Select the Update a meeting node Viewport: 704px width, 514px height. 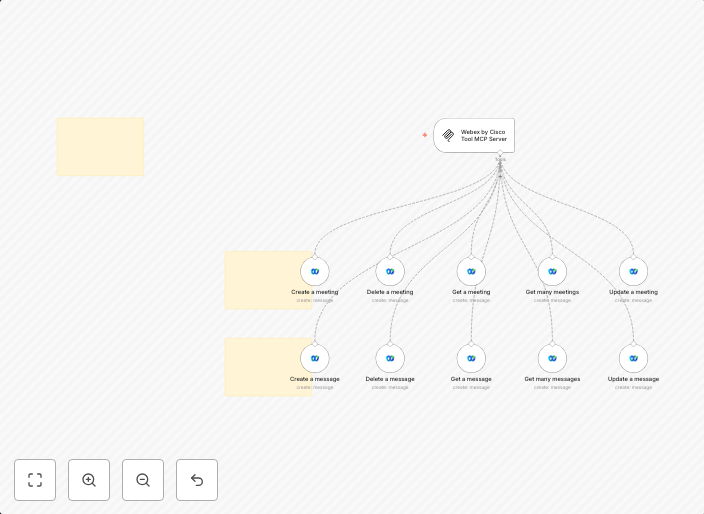pyautogui.click(x=633, y=271)
